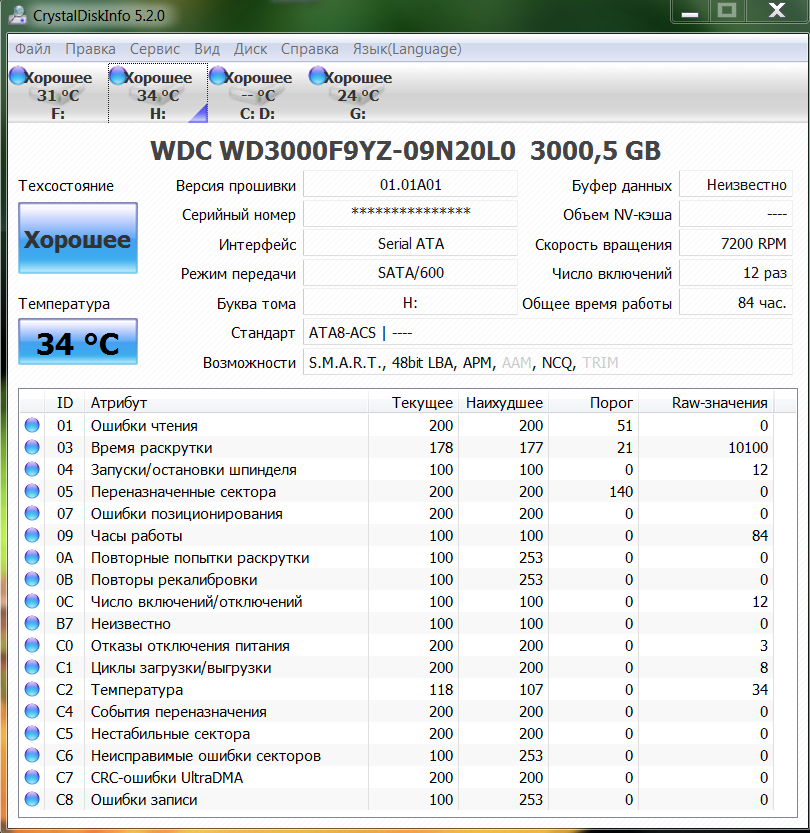Screen dimensions: 810x833
Task: Click the masked serial number field
Action: (411, 214)
